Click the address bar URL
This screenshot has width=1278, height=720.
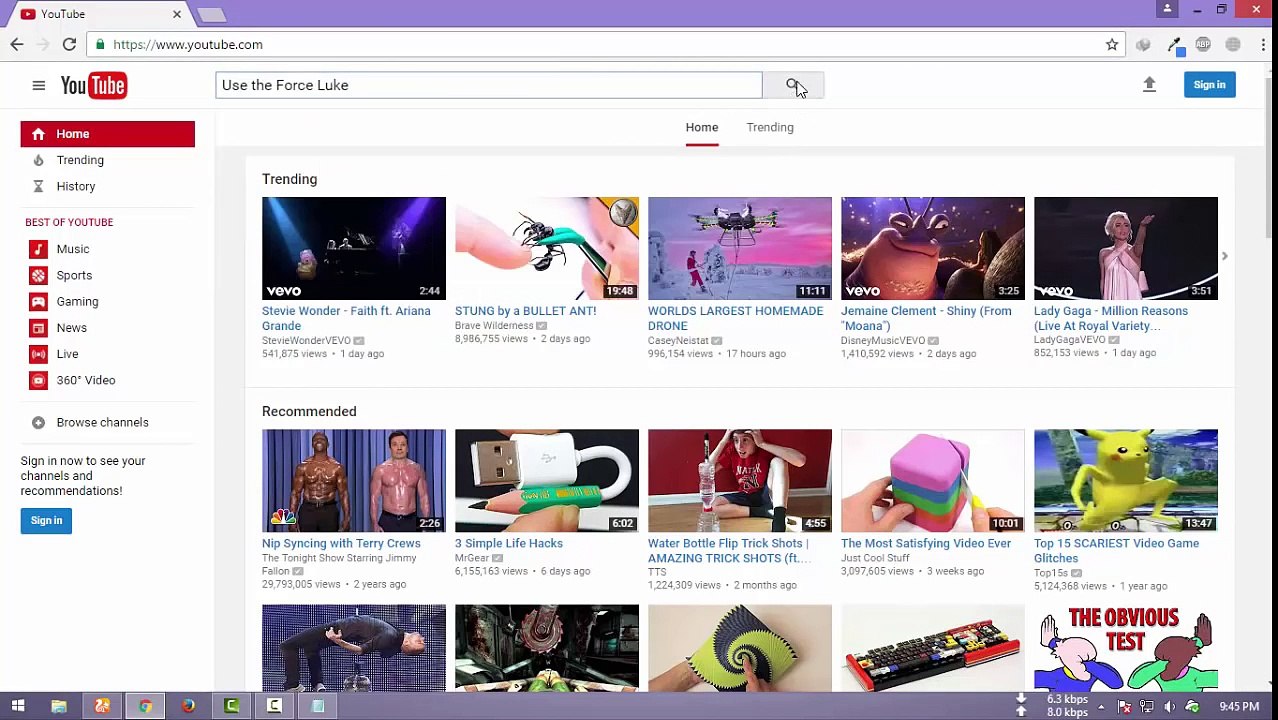tap(188, 44)
